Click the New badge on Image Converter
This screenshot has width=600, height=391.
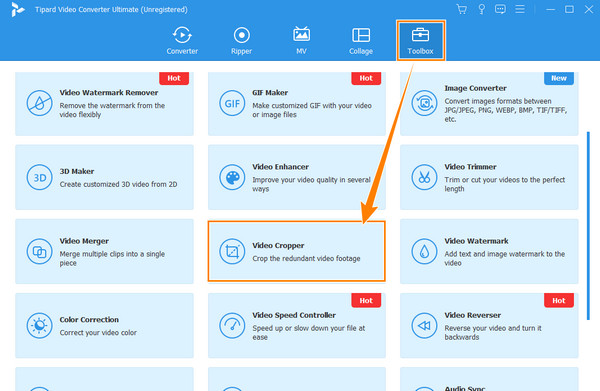click(x=559, y=78)
